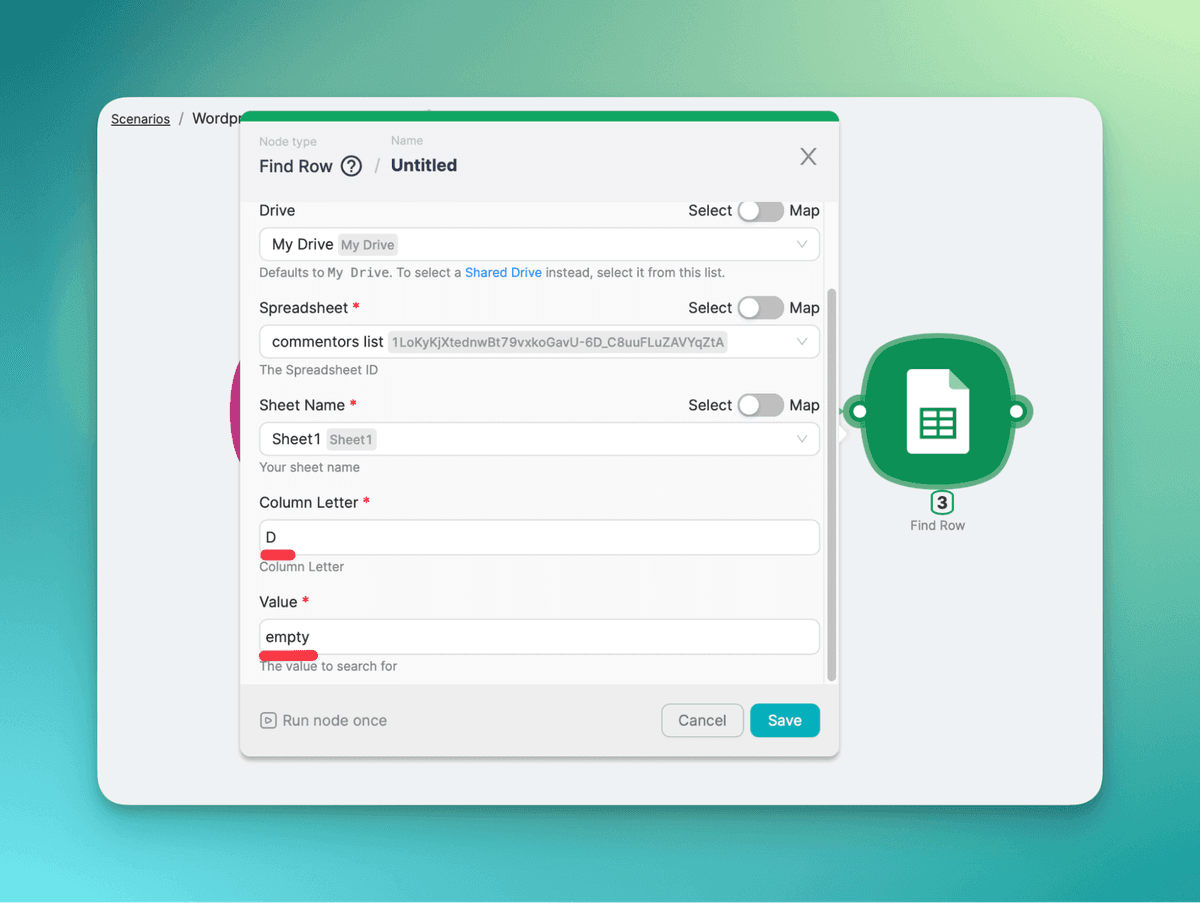This screenshot has height=903, width=1200.
Task: Click the node number 3 badge
Action: pos(941,503)
